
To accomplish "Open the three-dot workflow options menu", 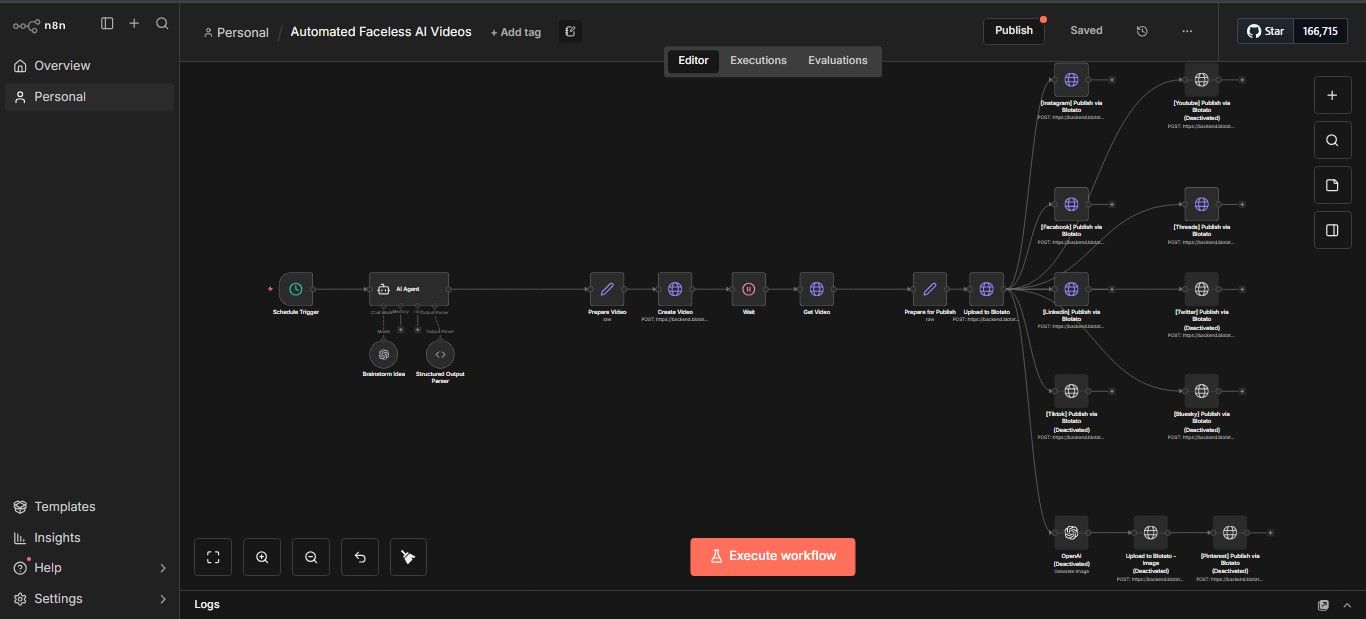I will (x=1187, y=31).
